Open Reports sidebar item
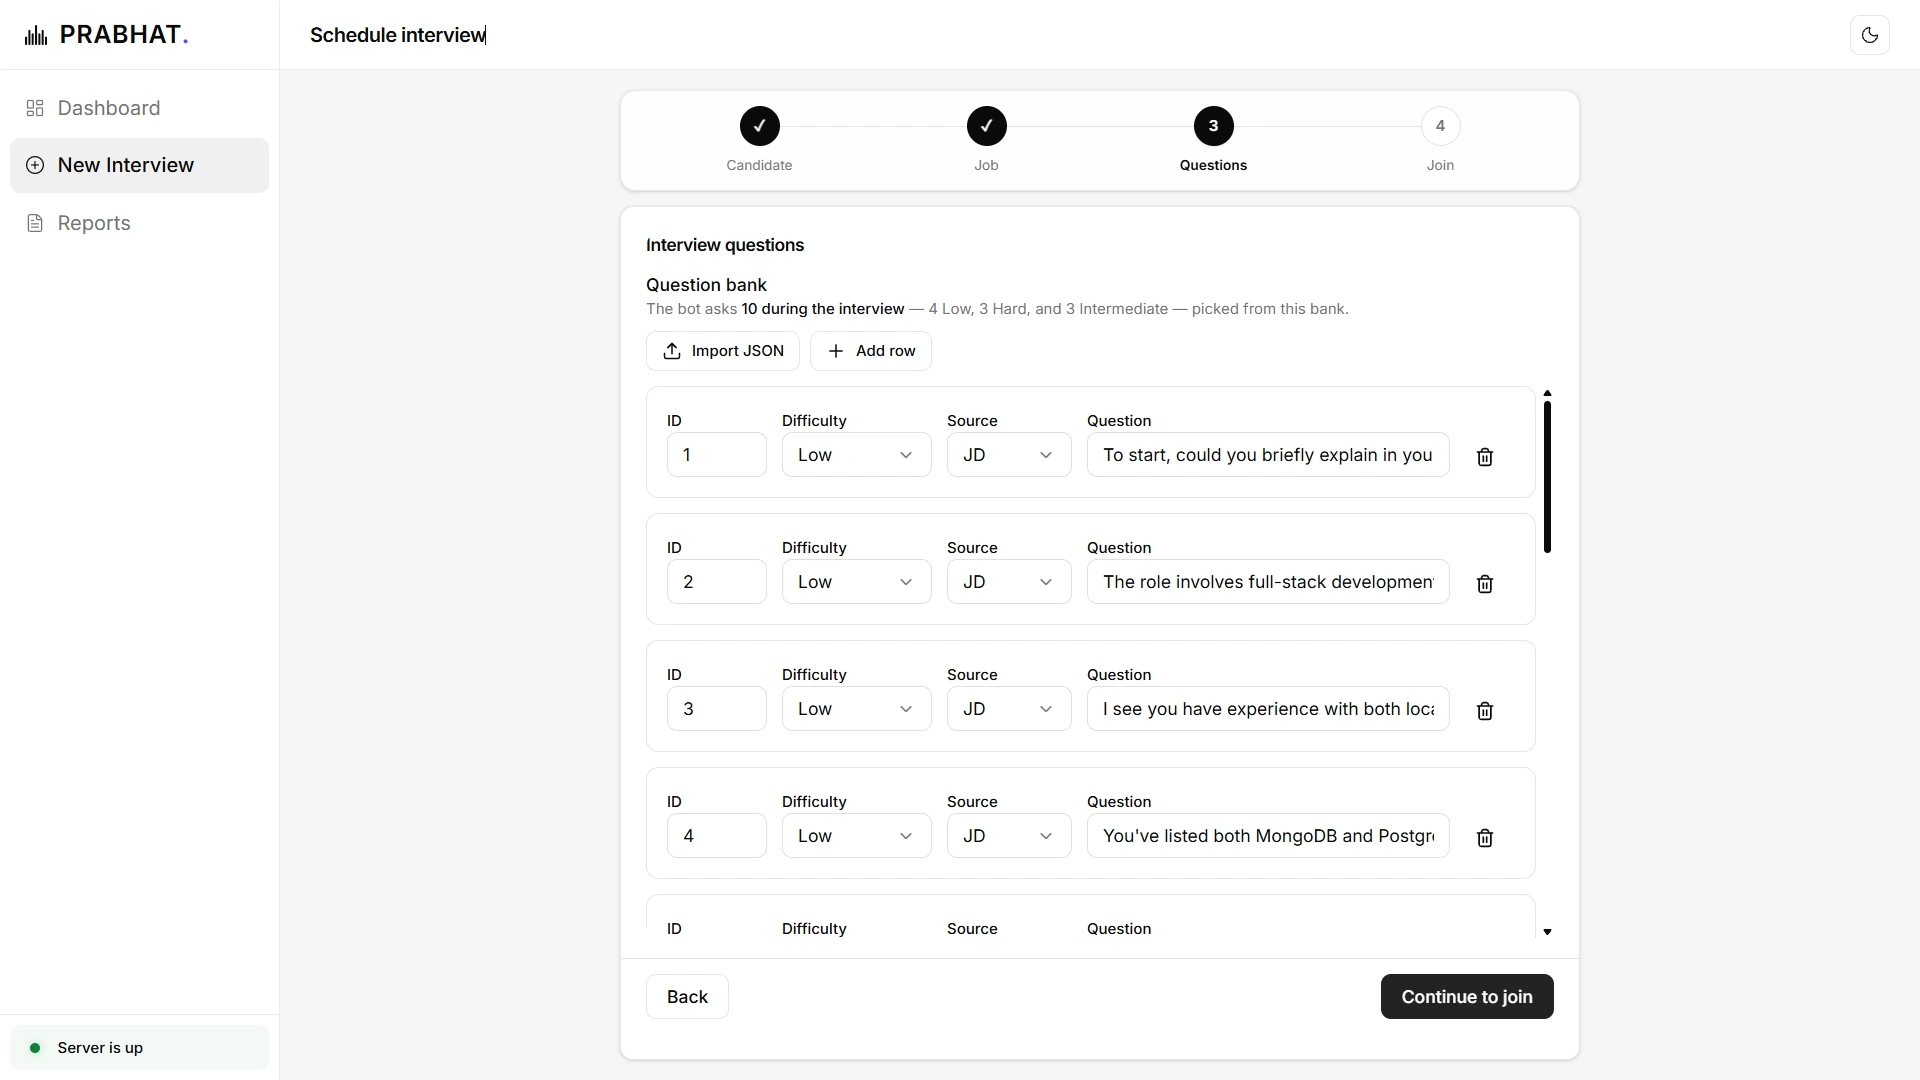 pyautogui.click(x=139, y=223)
